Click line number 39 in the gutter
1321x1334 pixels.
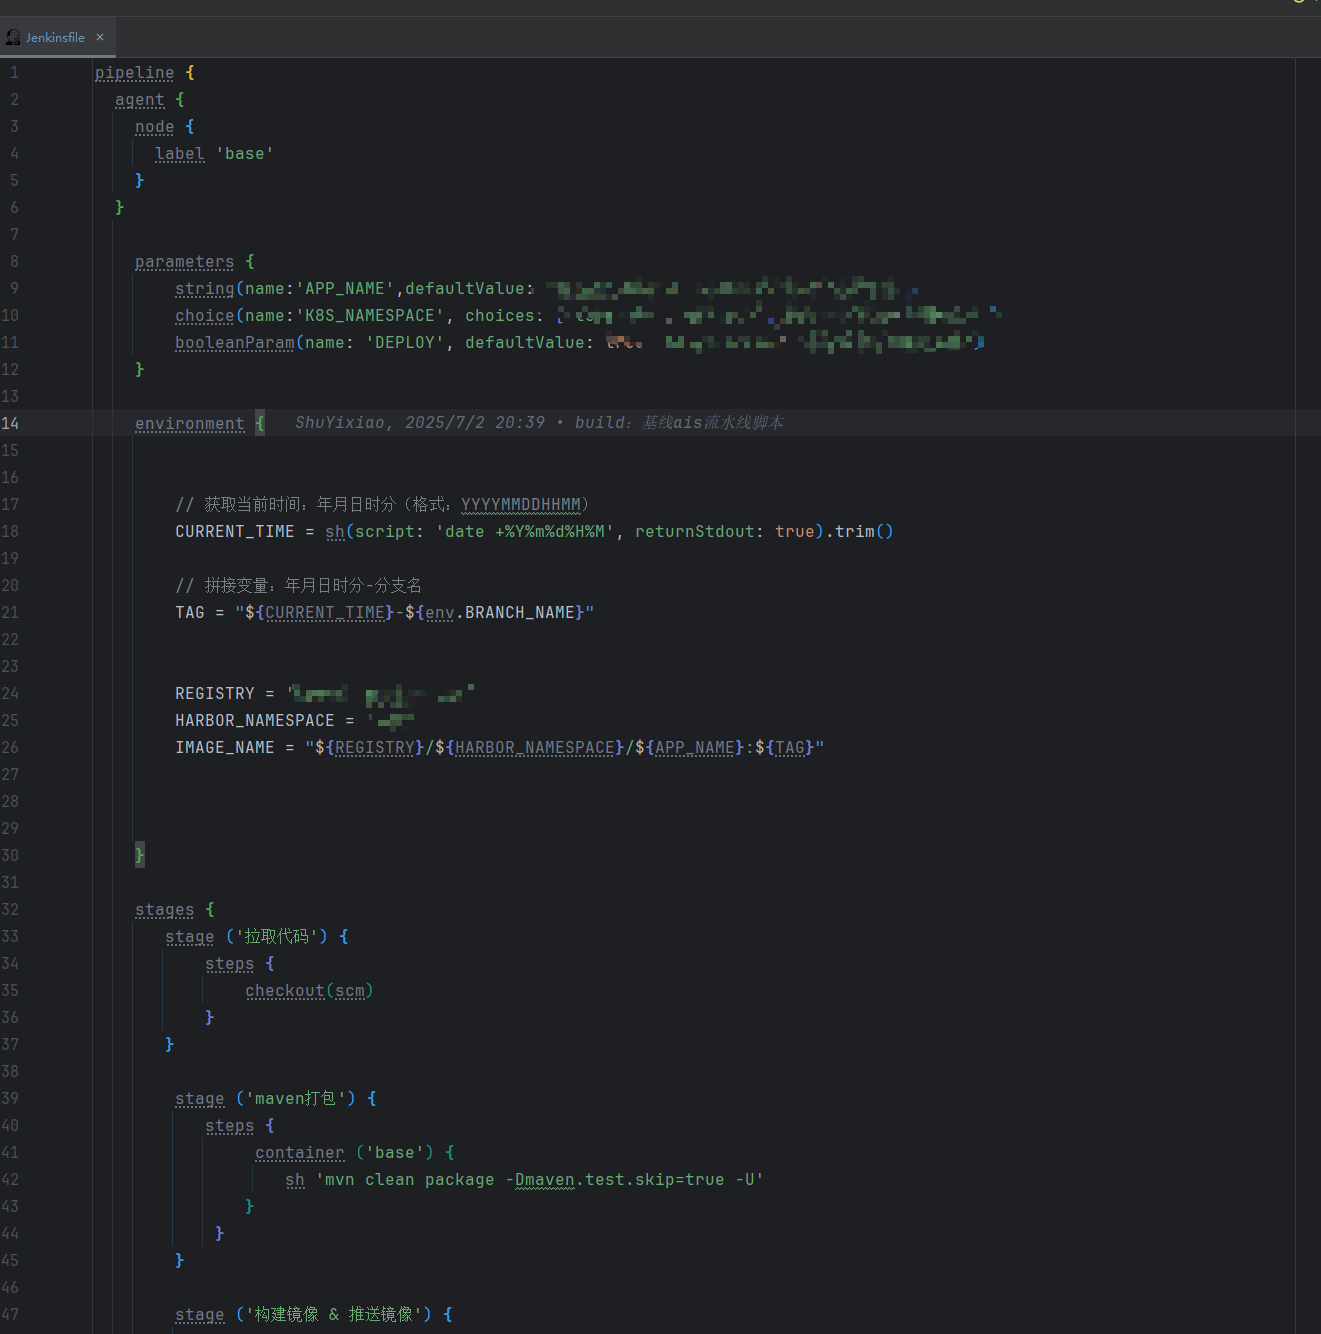click(10, 1098)
